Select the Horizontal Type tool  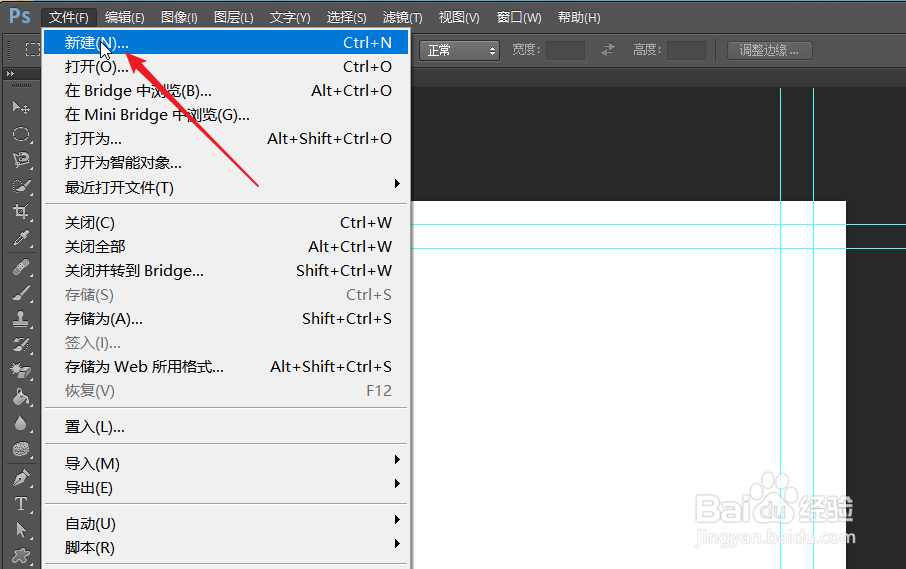[21, 504]
